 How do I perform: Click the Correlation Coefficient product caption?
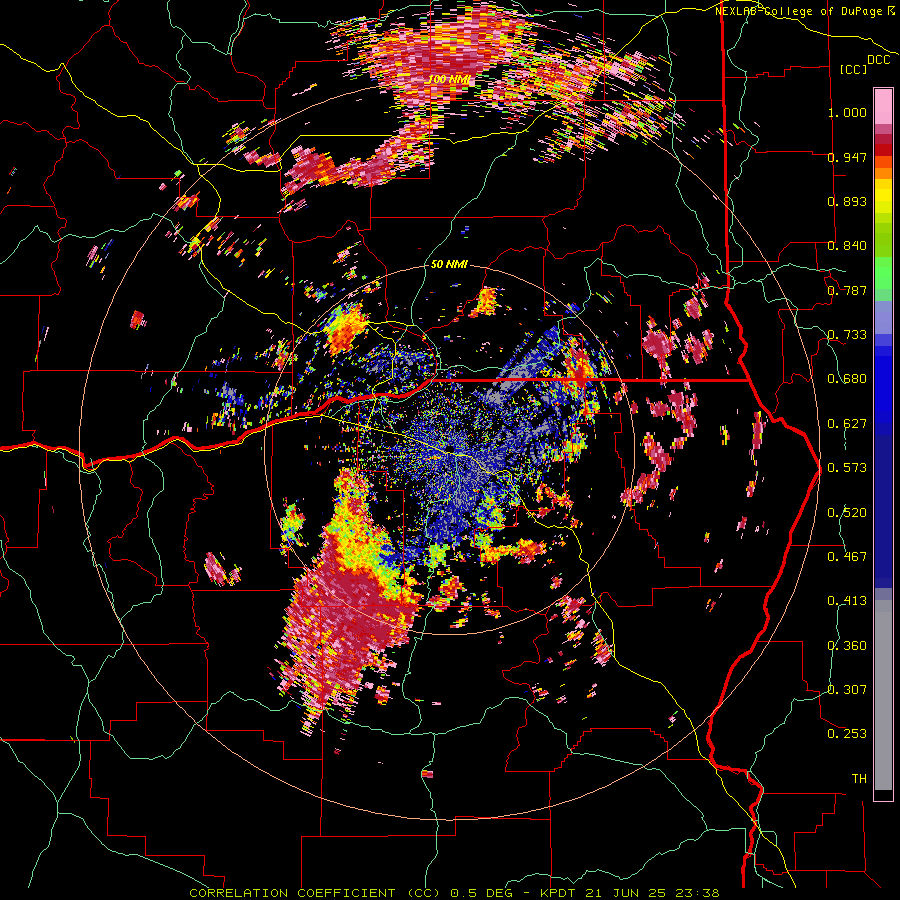click(x=454, y=893)
